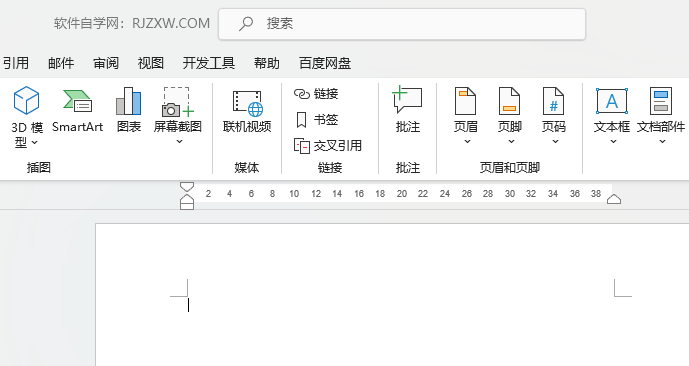Expand the 3D 模型 dropdown arrow
The height and width of the screenshot is (366, 689).
point(35,142)
